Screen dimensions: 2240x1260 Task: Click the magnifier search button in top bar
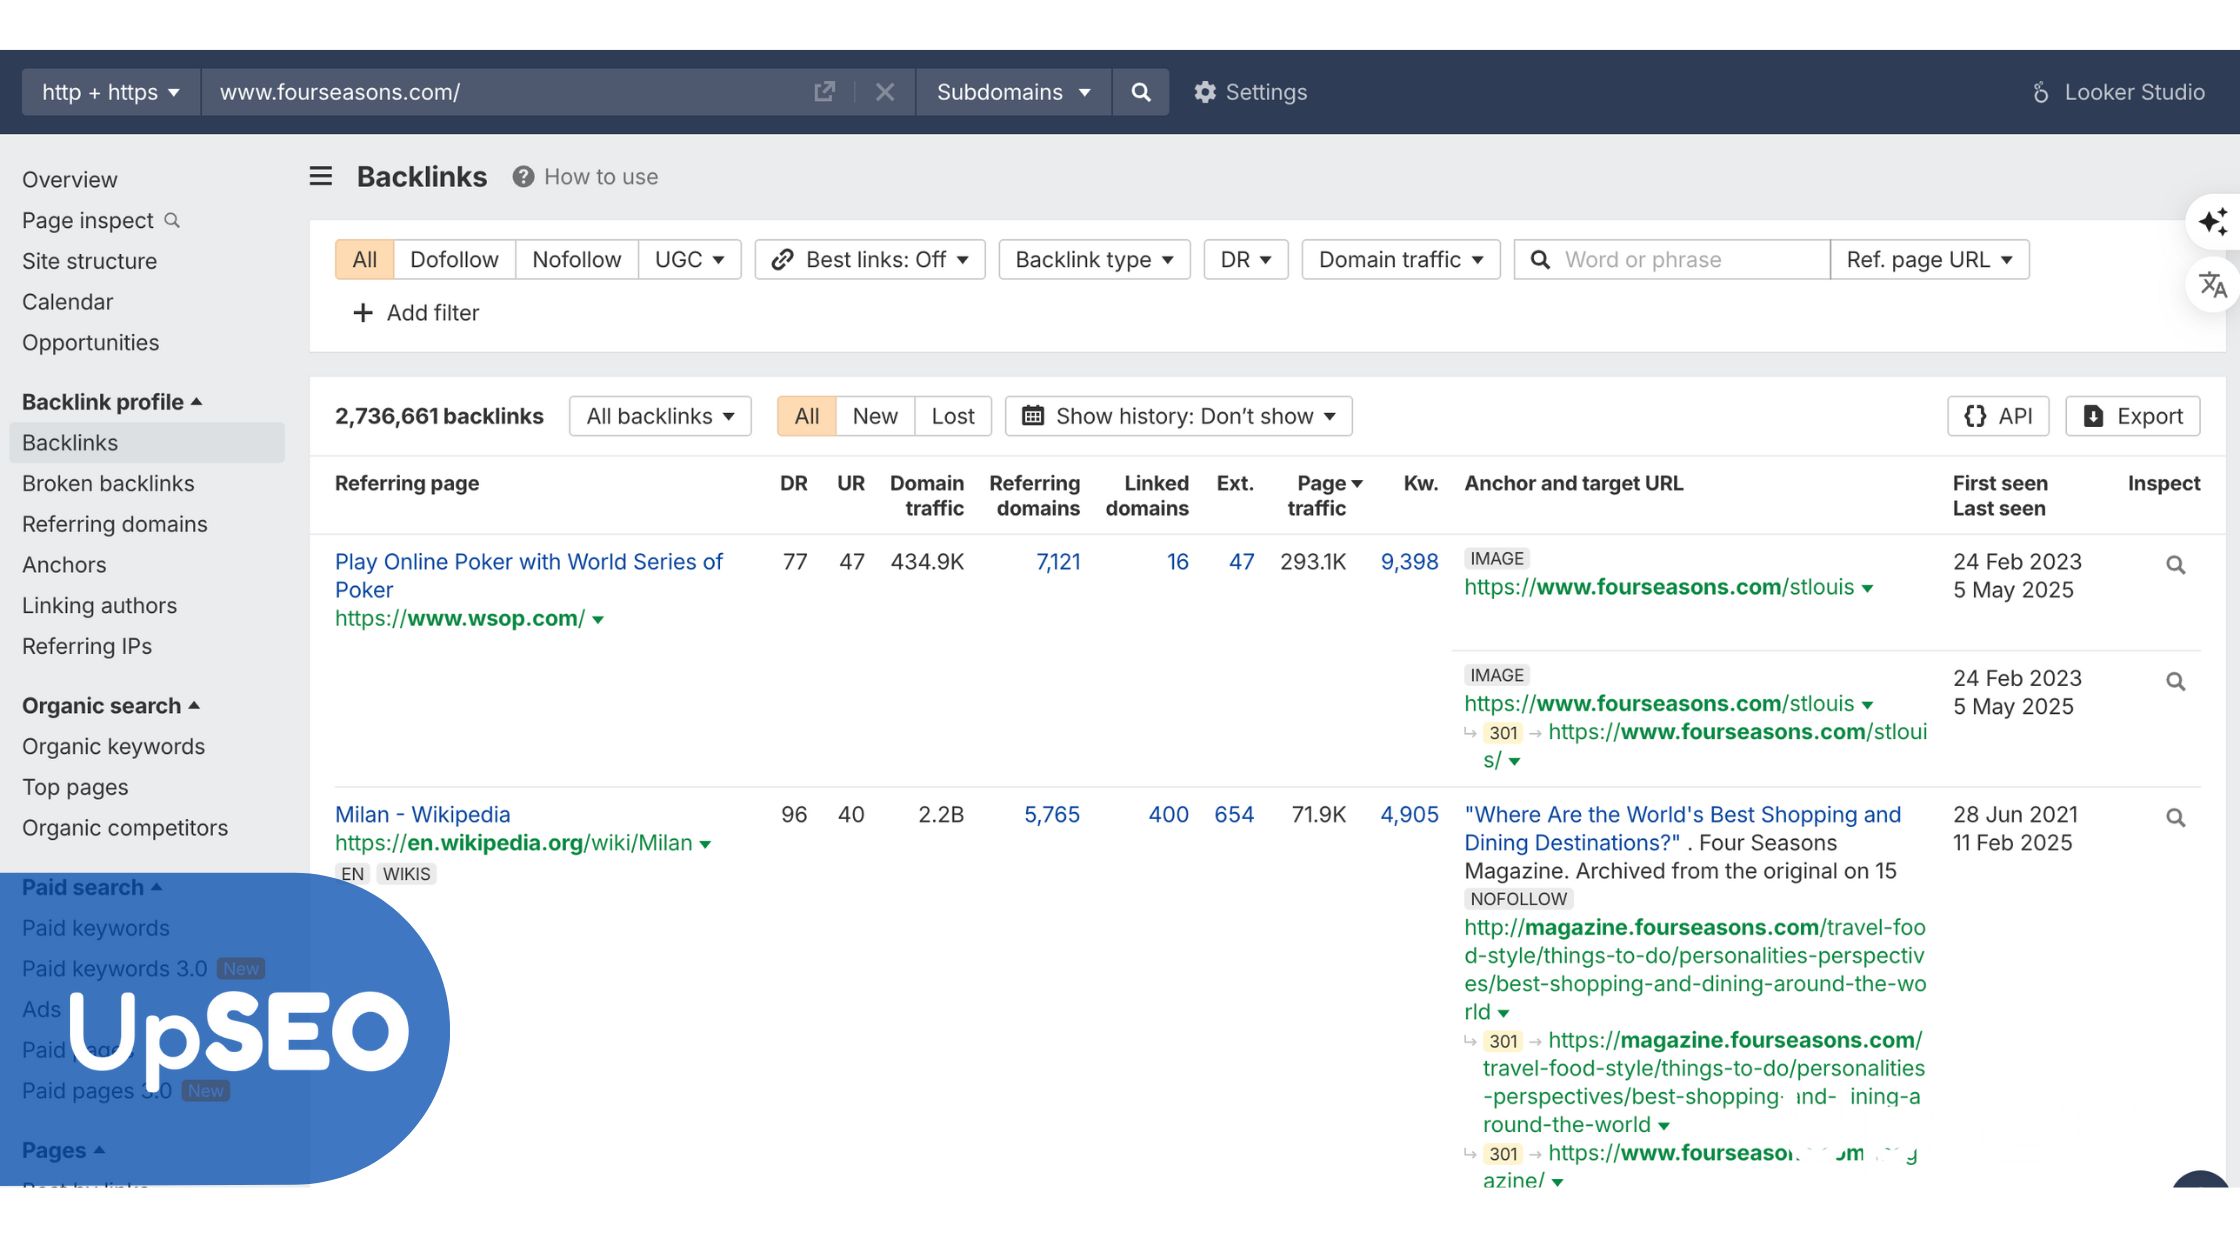tap(1140, 92)
